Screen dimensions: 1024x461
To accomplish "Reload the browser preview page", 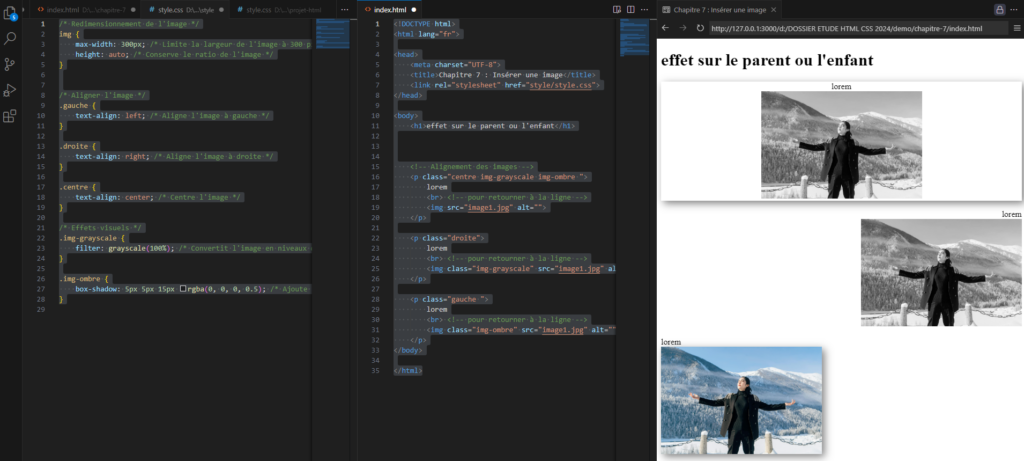I will pyautogui.click(x=700, y=28).
